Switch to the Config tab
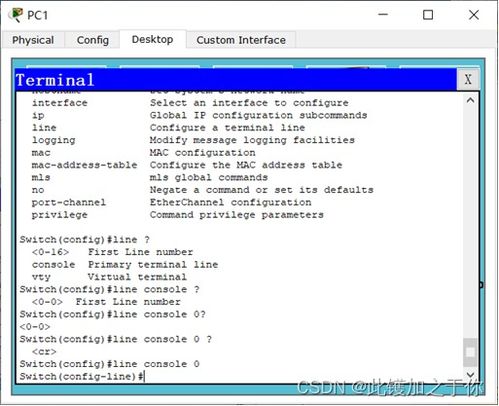The height and width of the screenshot is (406, 499). coord(93,40)
